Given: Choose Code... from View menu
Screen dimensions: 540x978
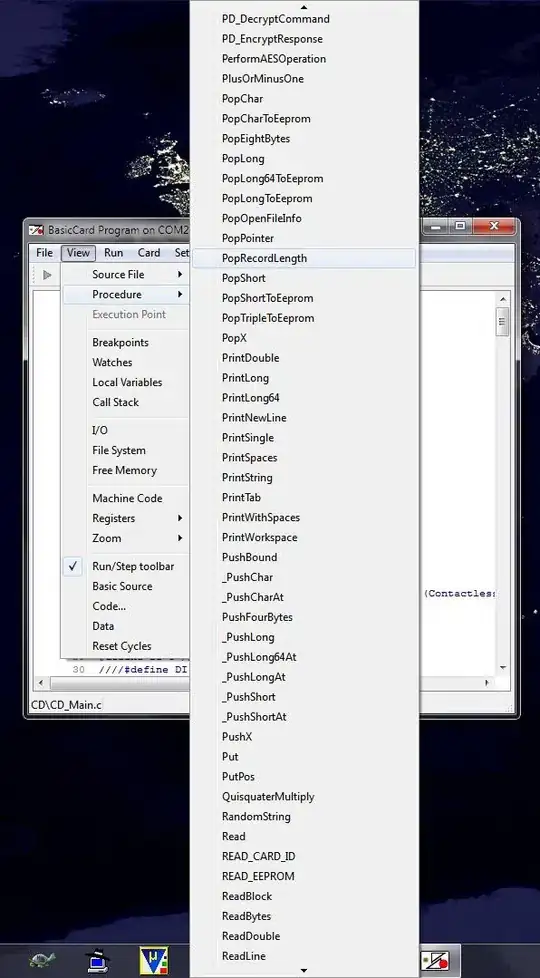Looking at the screenshot, I should tap(109, 606).
